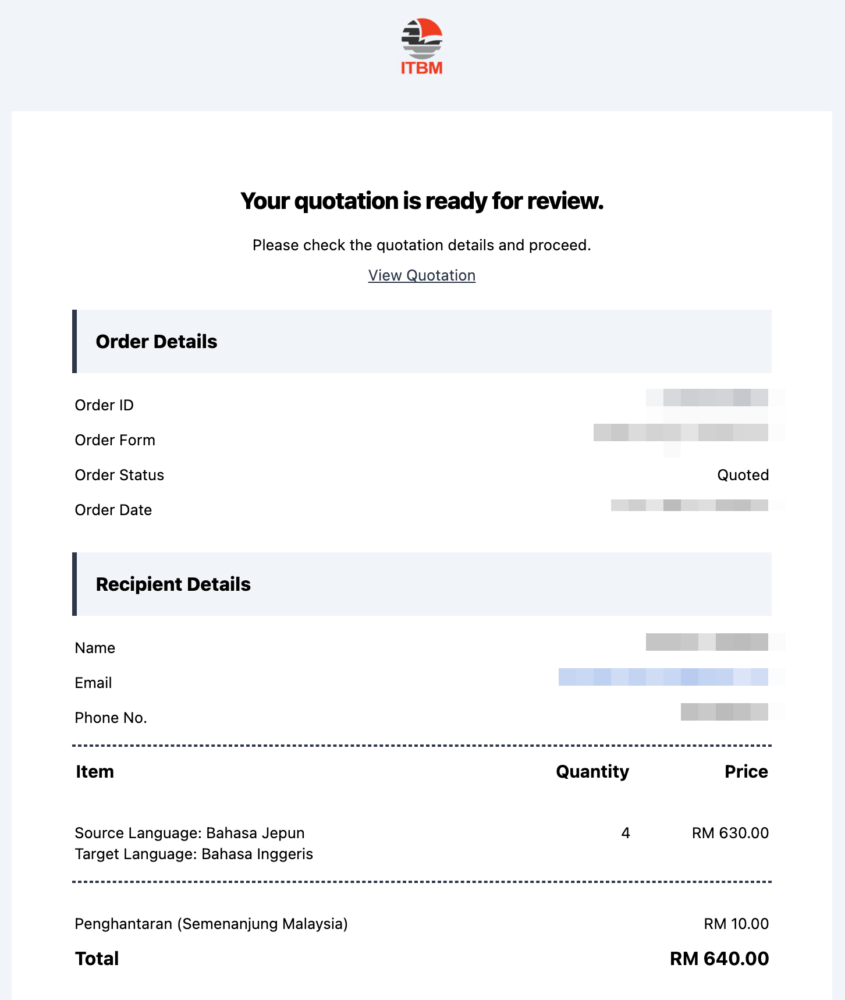Click the Recipient Details section header
The height and width of the screenshot is (1000, 845).
[173, 584]
